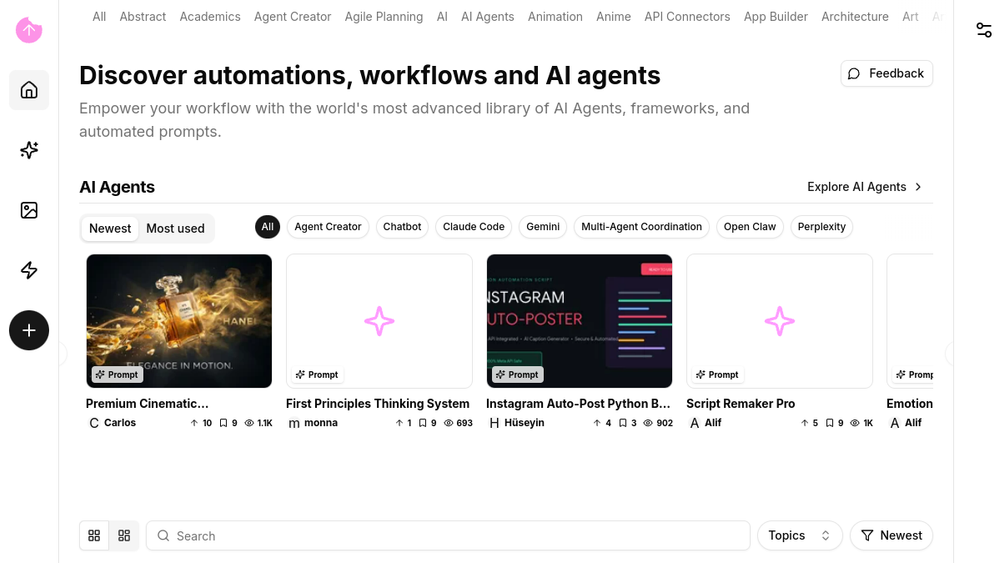
Task: Open the Academics category tab
Action: 210,17
